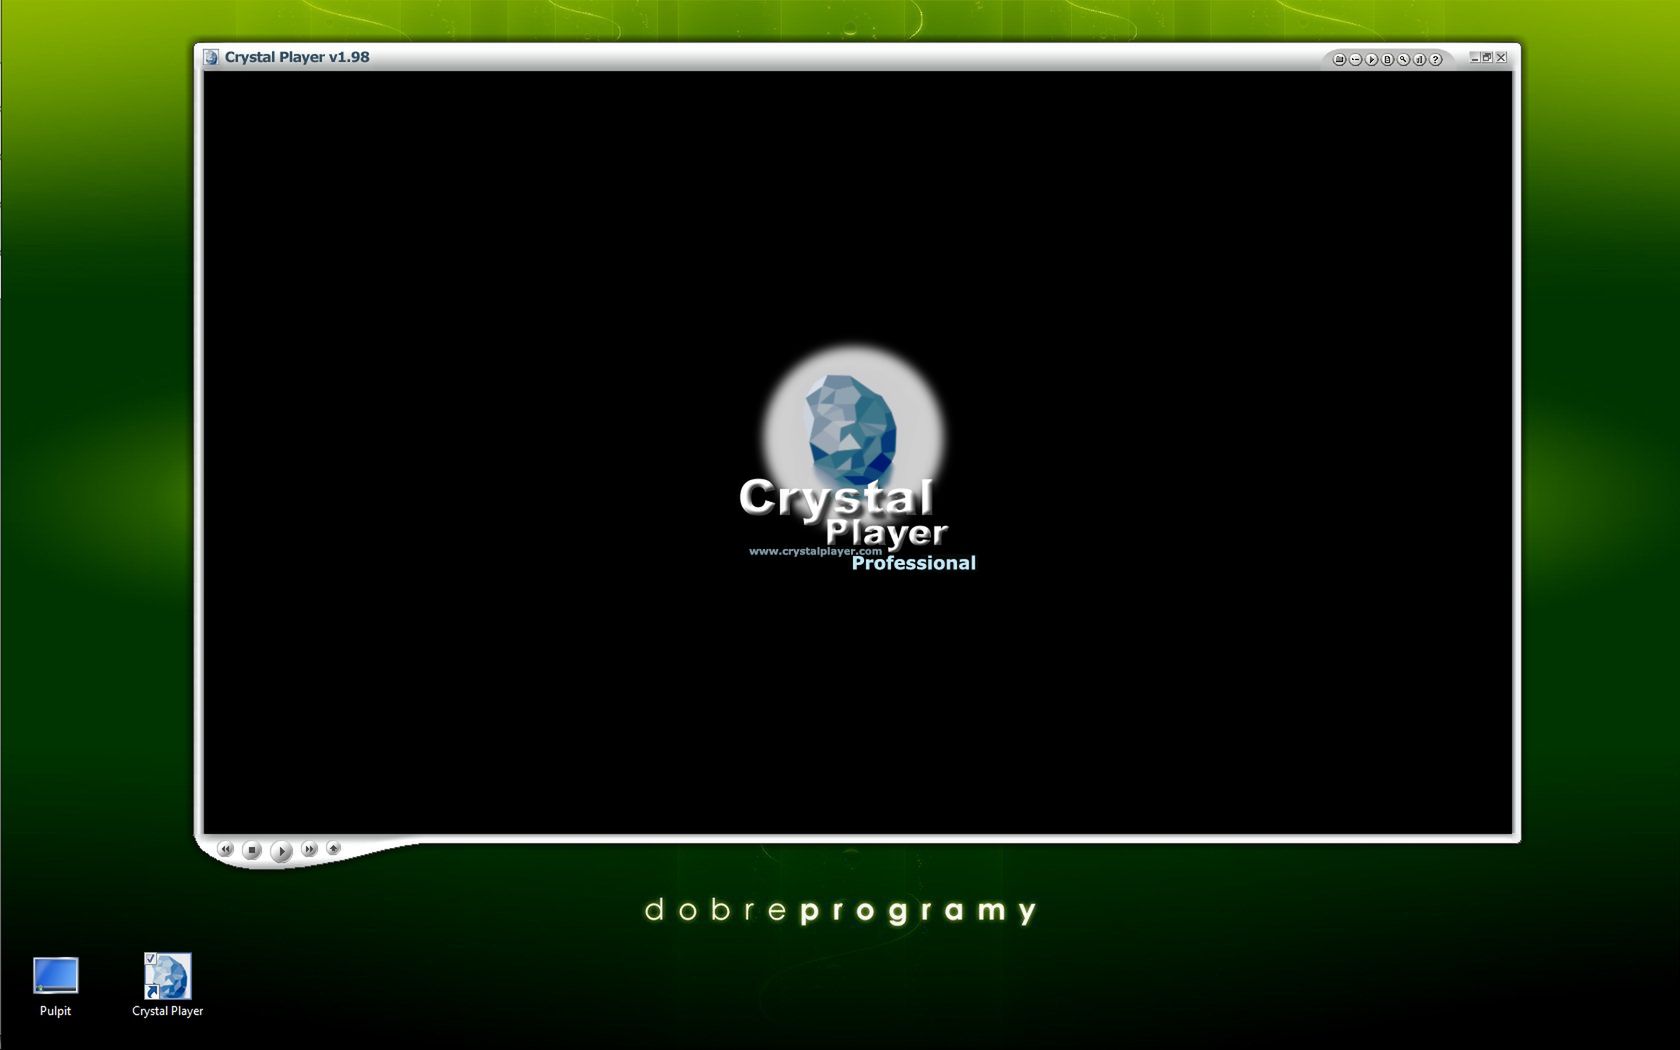Open the equalizer bars icon
1680x1050 pixels.
1419,59
